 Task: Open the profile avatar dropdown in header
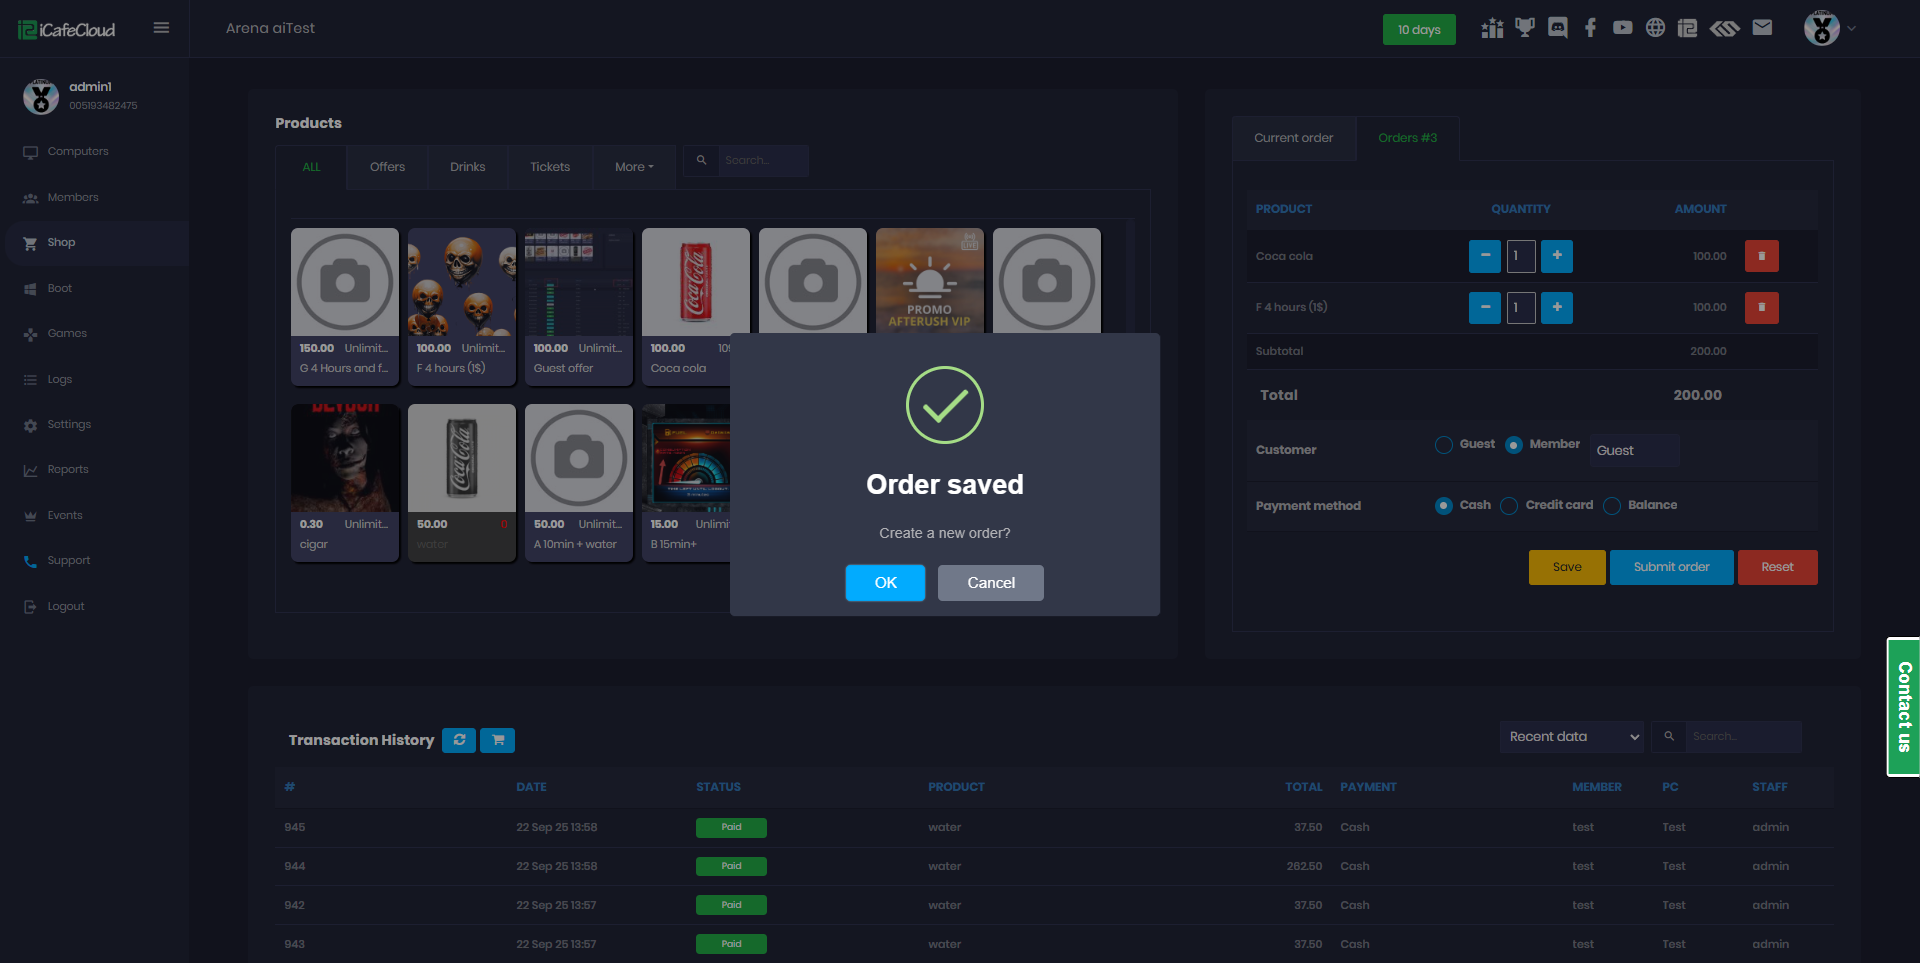coord(1829,28)
